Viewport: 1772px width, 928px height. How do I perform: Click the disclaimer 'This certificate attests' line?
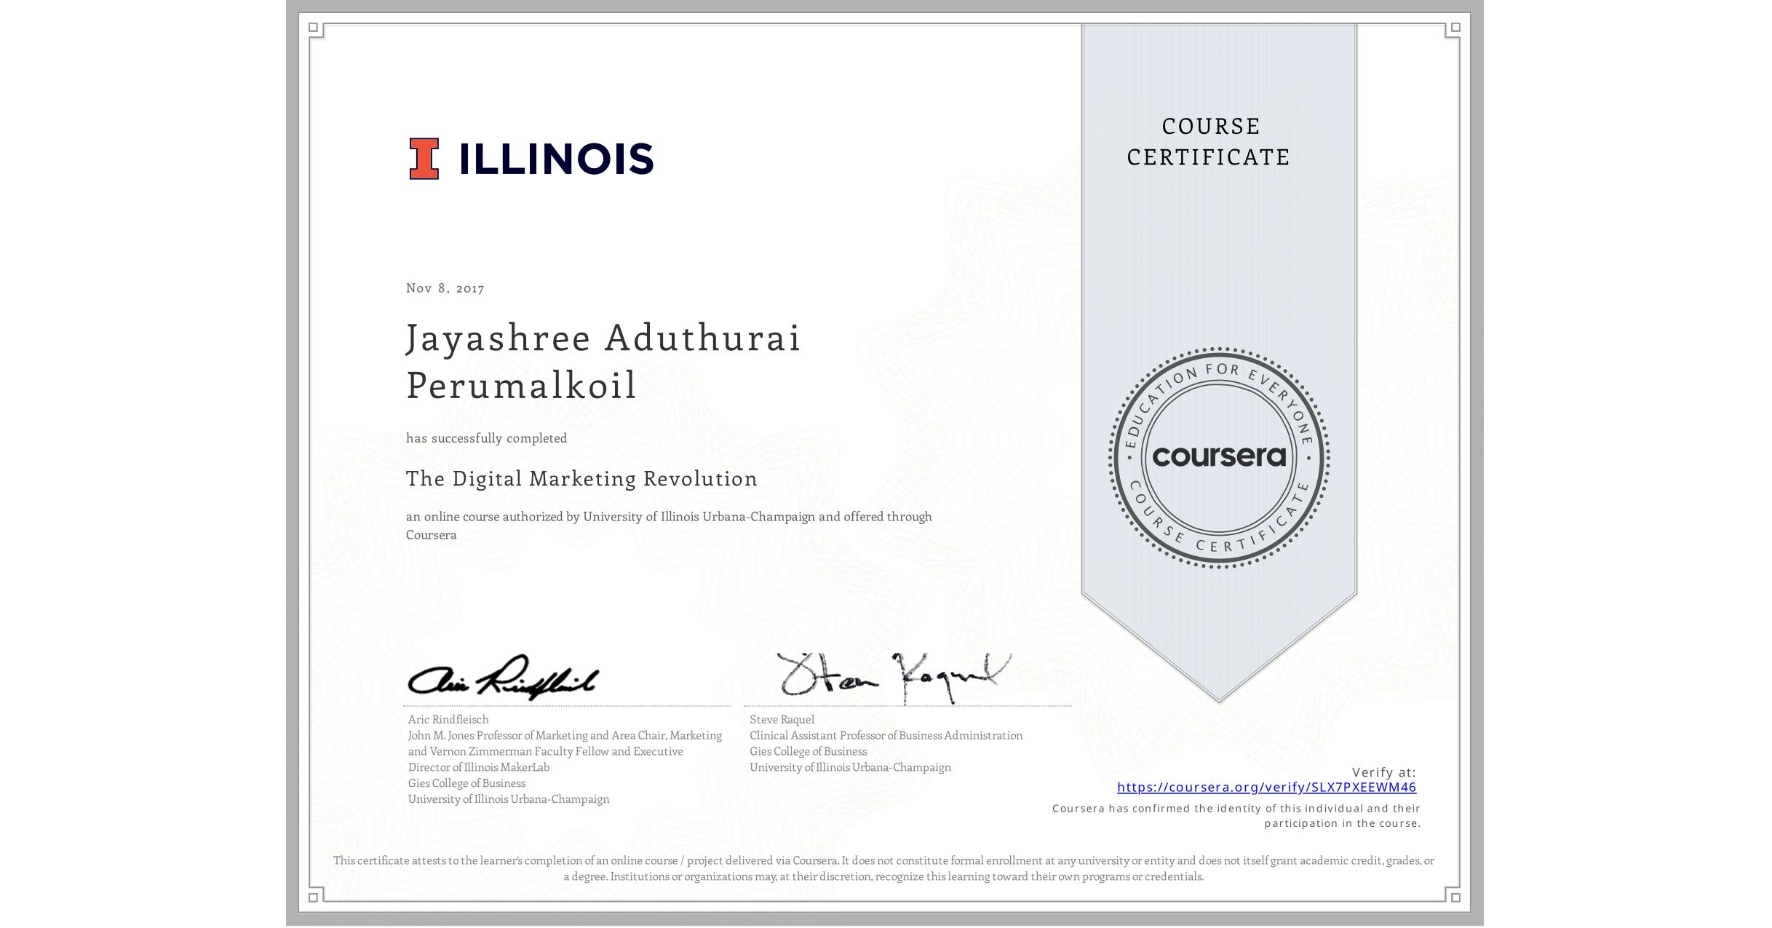(x=884, y=868)
